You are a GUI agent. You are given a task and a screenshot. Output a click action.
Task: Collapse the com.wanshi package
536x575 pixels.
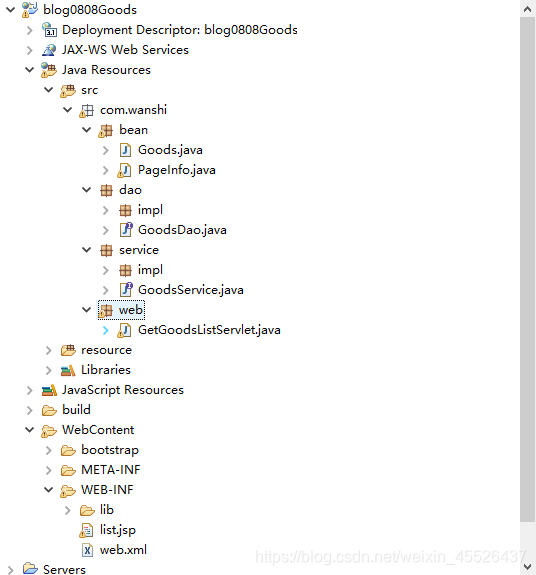(x=67, y=110)
